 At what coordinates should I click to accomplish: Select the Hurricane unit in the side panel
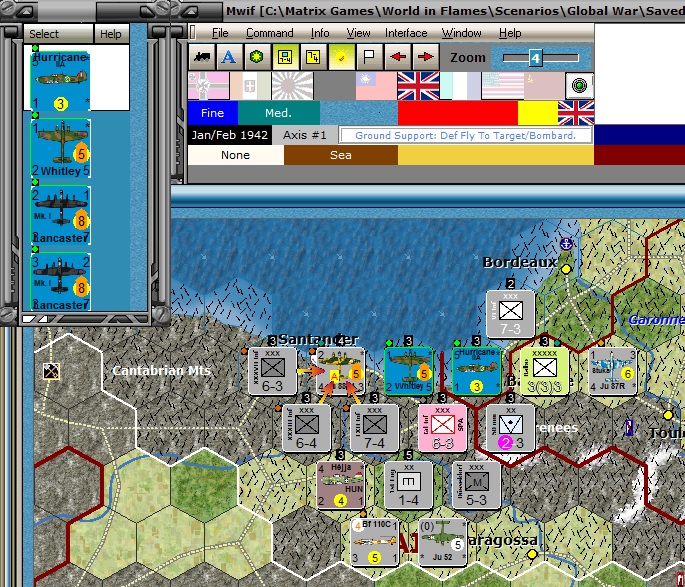click(x=61, y=80)
